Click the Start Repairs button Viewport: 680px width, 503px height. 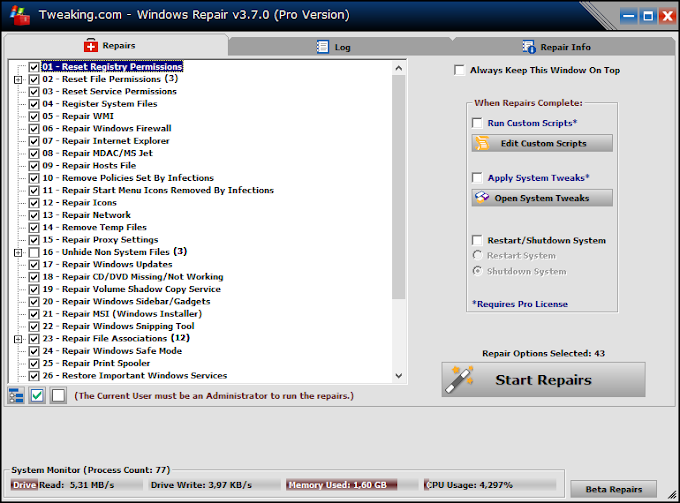click(x=543, y=379)
